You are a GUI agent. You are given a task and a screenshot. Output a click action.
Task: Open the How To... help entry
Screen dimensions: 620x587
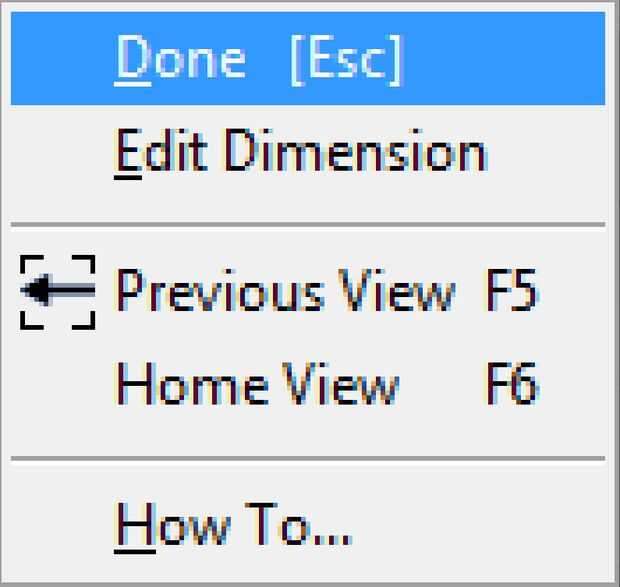click(233, 522)
